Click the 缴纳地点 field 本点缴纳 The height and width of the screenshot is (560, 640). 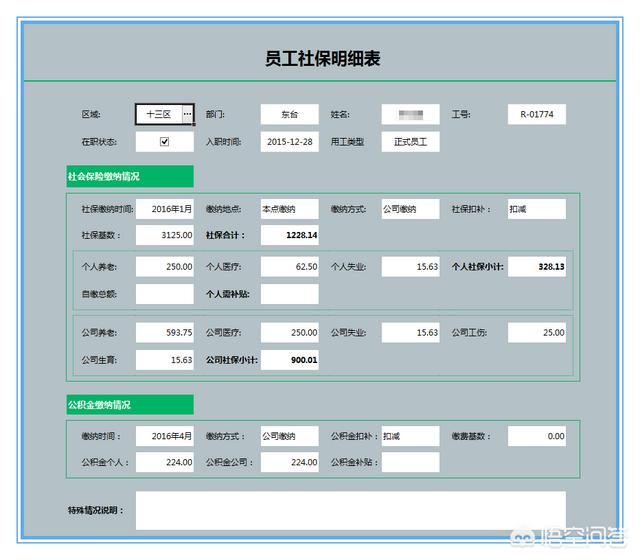tap(290, 209)
